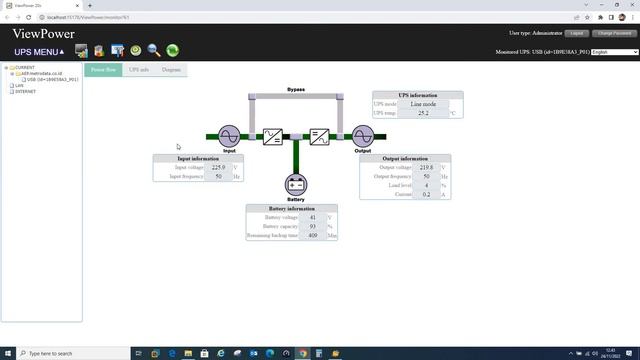This screenshot has width=640, height=360.
Task: Click the monitor with bar chart toolbar icon
Action: click(x=81, y=51)
